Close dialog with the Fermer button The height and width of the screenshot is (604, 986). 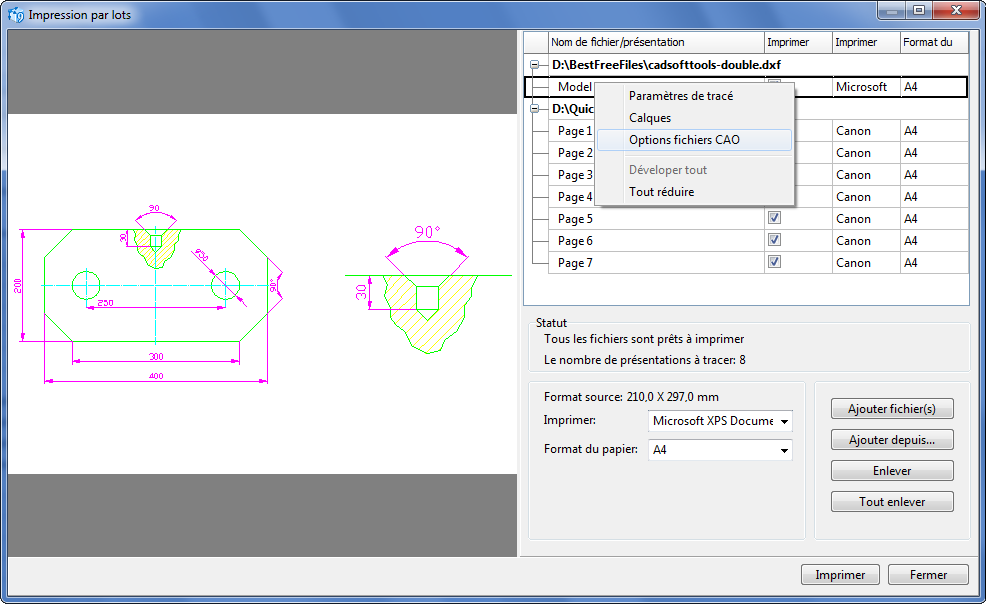coord(929,575)
